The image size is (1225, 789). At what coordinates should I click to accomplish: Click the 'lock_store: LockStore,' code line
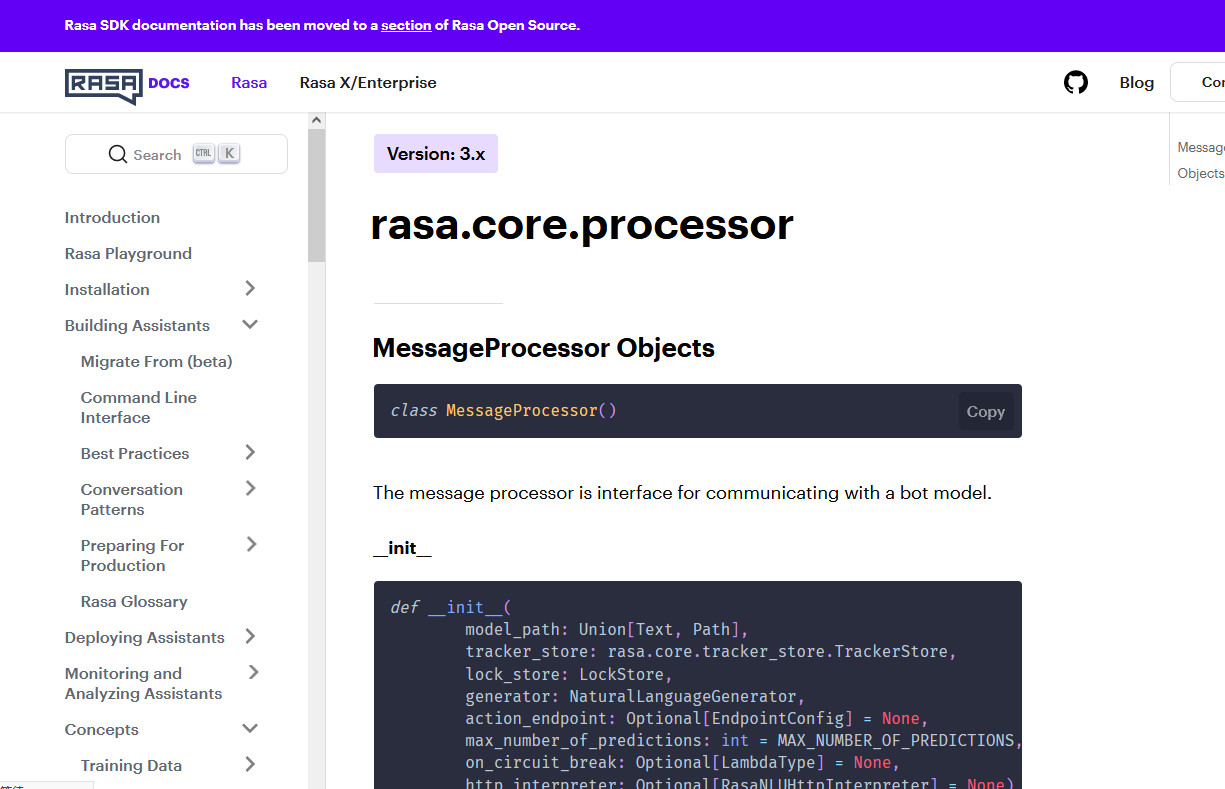[569, 674]
